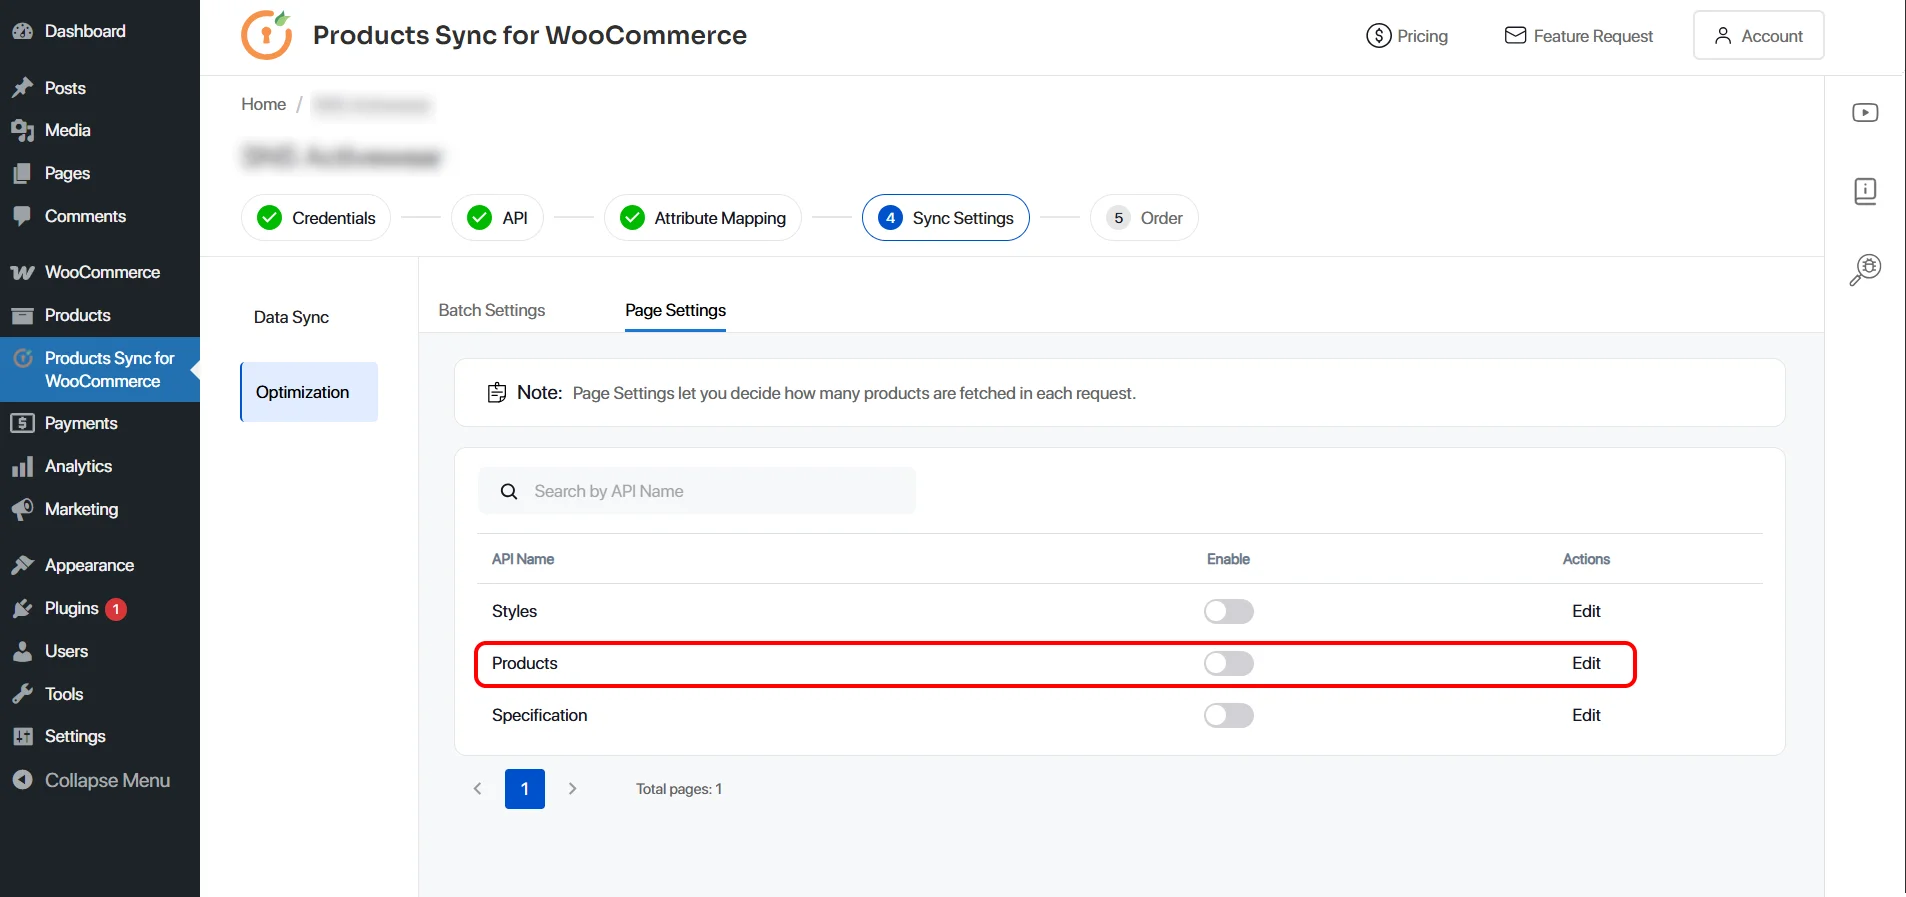Switch to Batch Settings tab
Viewport: 1906px width, 897px height.
tap(492, 310)
